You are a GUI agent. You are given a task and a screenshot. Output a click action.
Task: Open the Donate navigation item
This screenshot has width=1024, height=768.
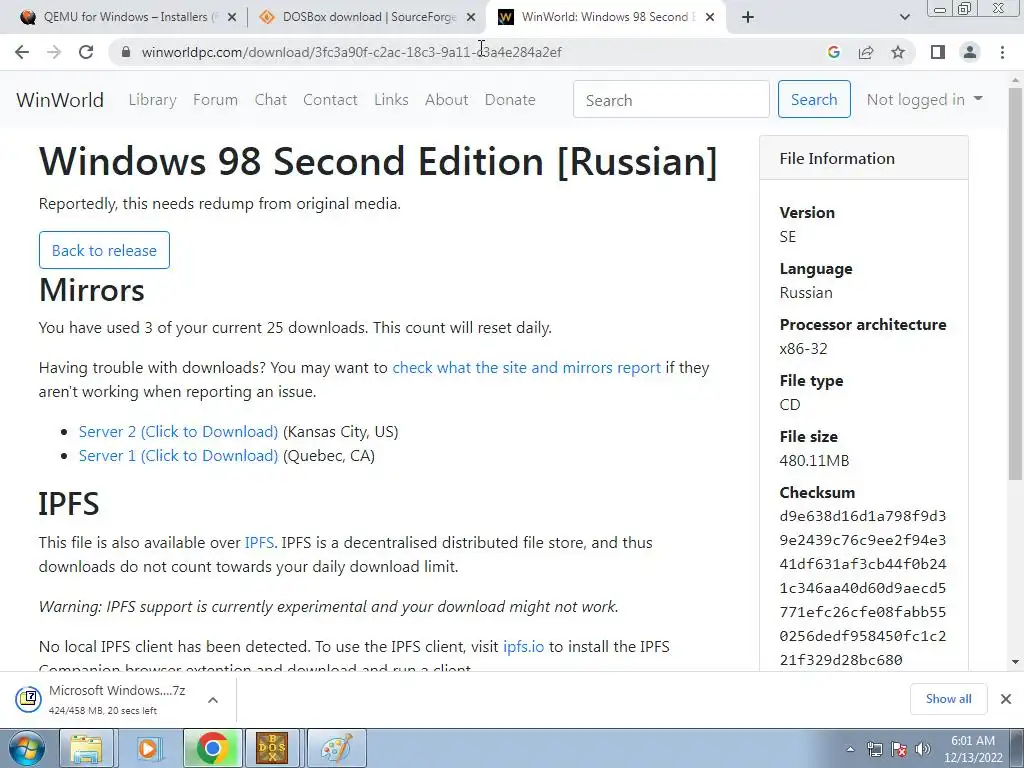click(510, 100)
